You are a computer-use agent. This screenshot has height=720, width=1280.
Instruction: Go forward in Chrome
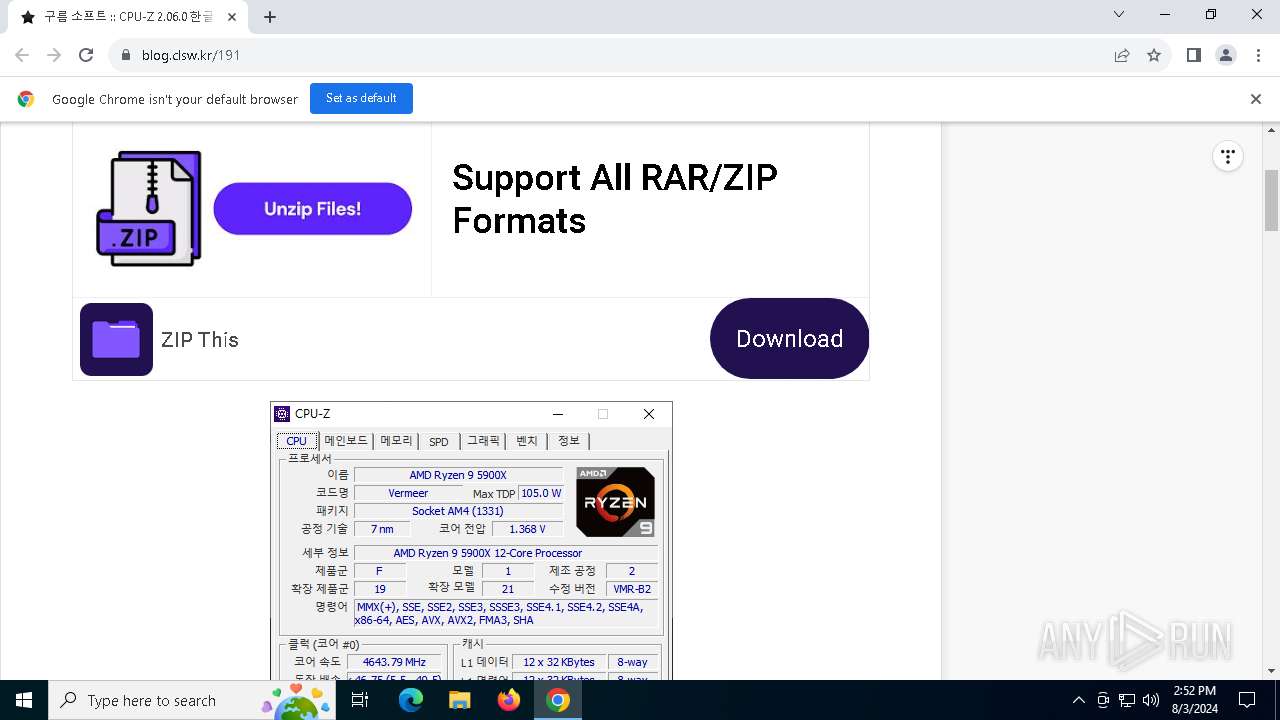pyautogui.click(x=54, y=55)
